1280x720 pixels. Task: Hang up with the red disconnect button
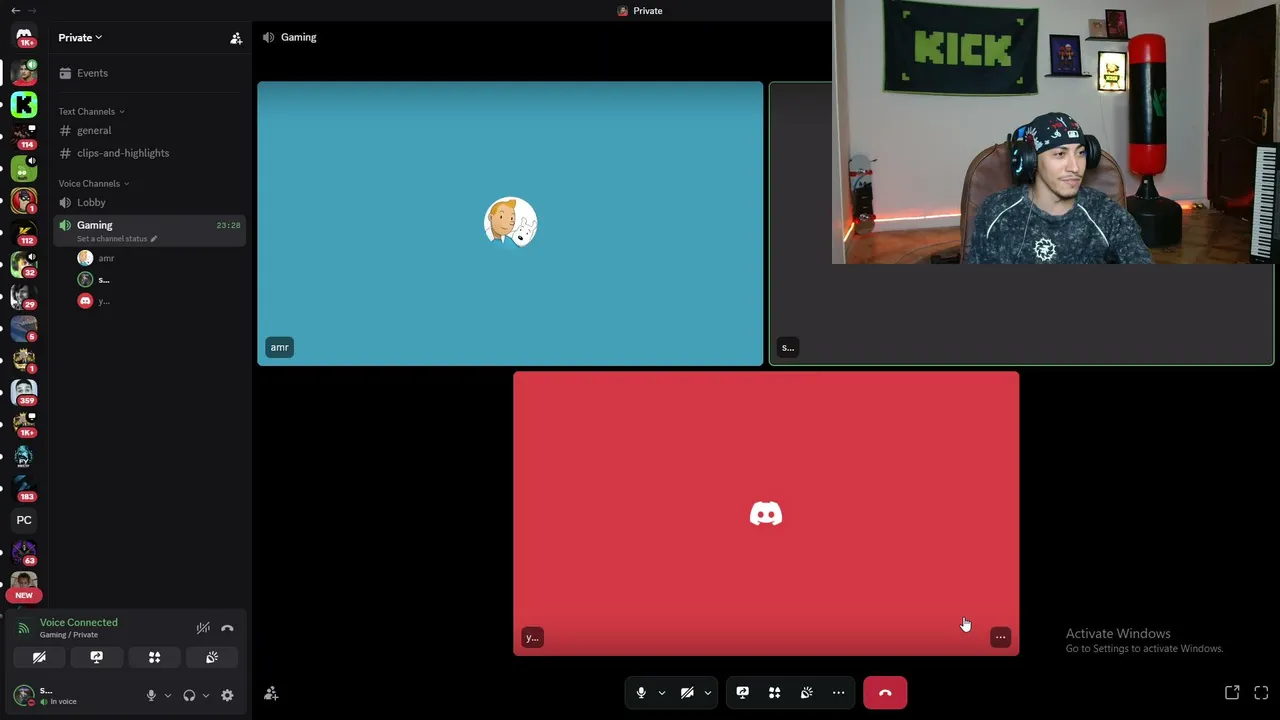click(885, 693)
